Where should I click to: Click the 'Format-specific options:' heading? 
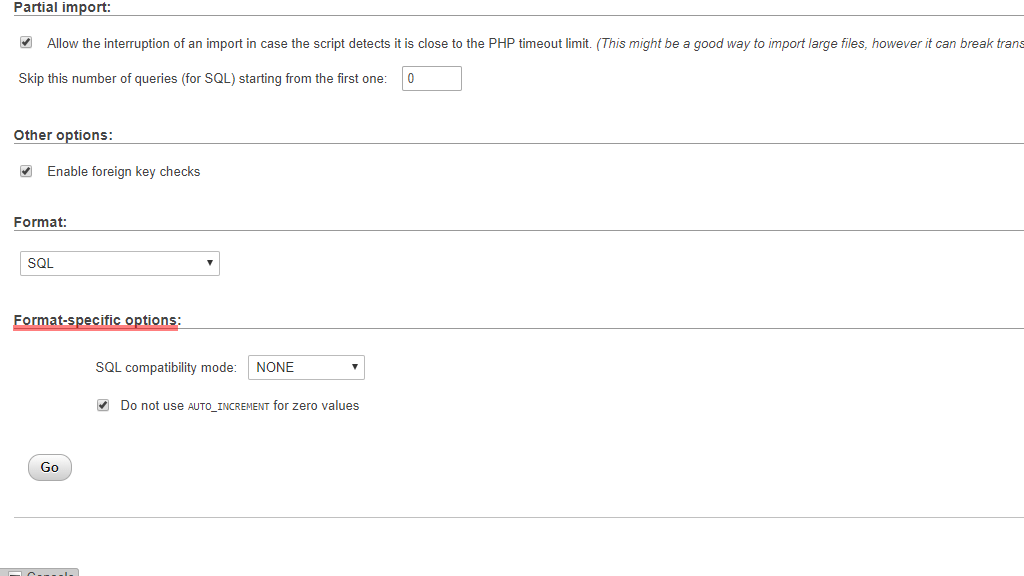tap(97, 320)
